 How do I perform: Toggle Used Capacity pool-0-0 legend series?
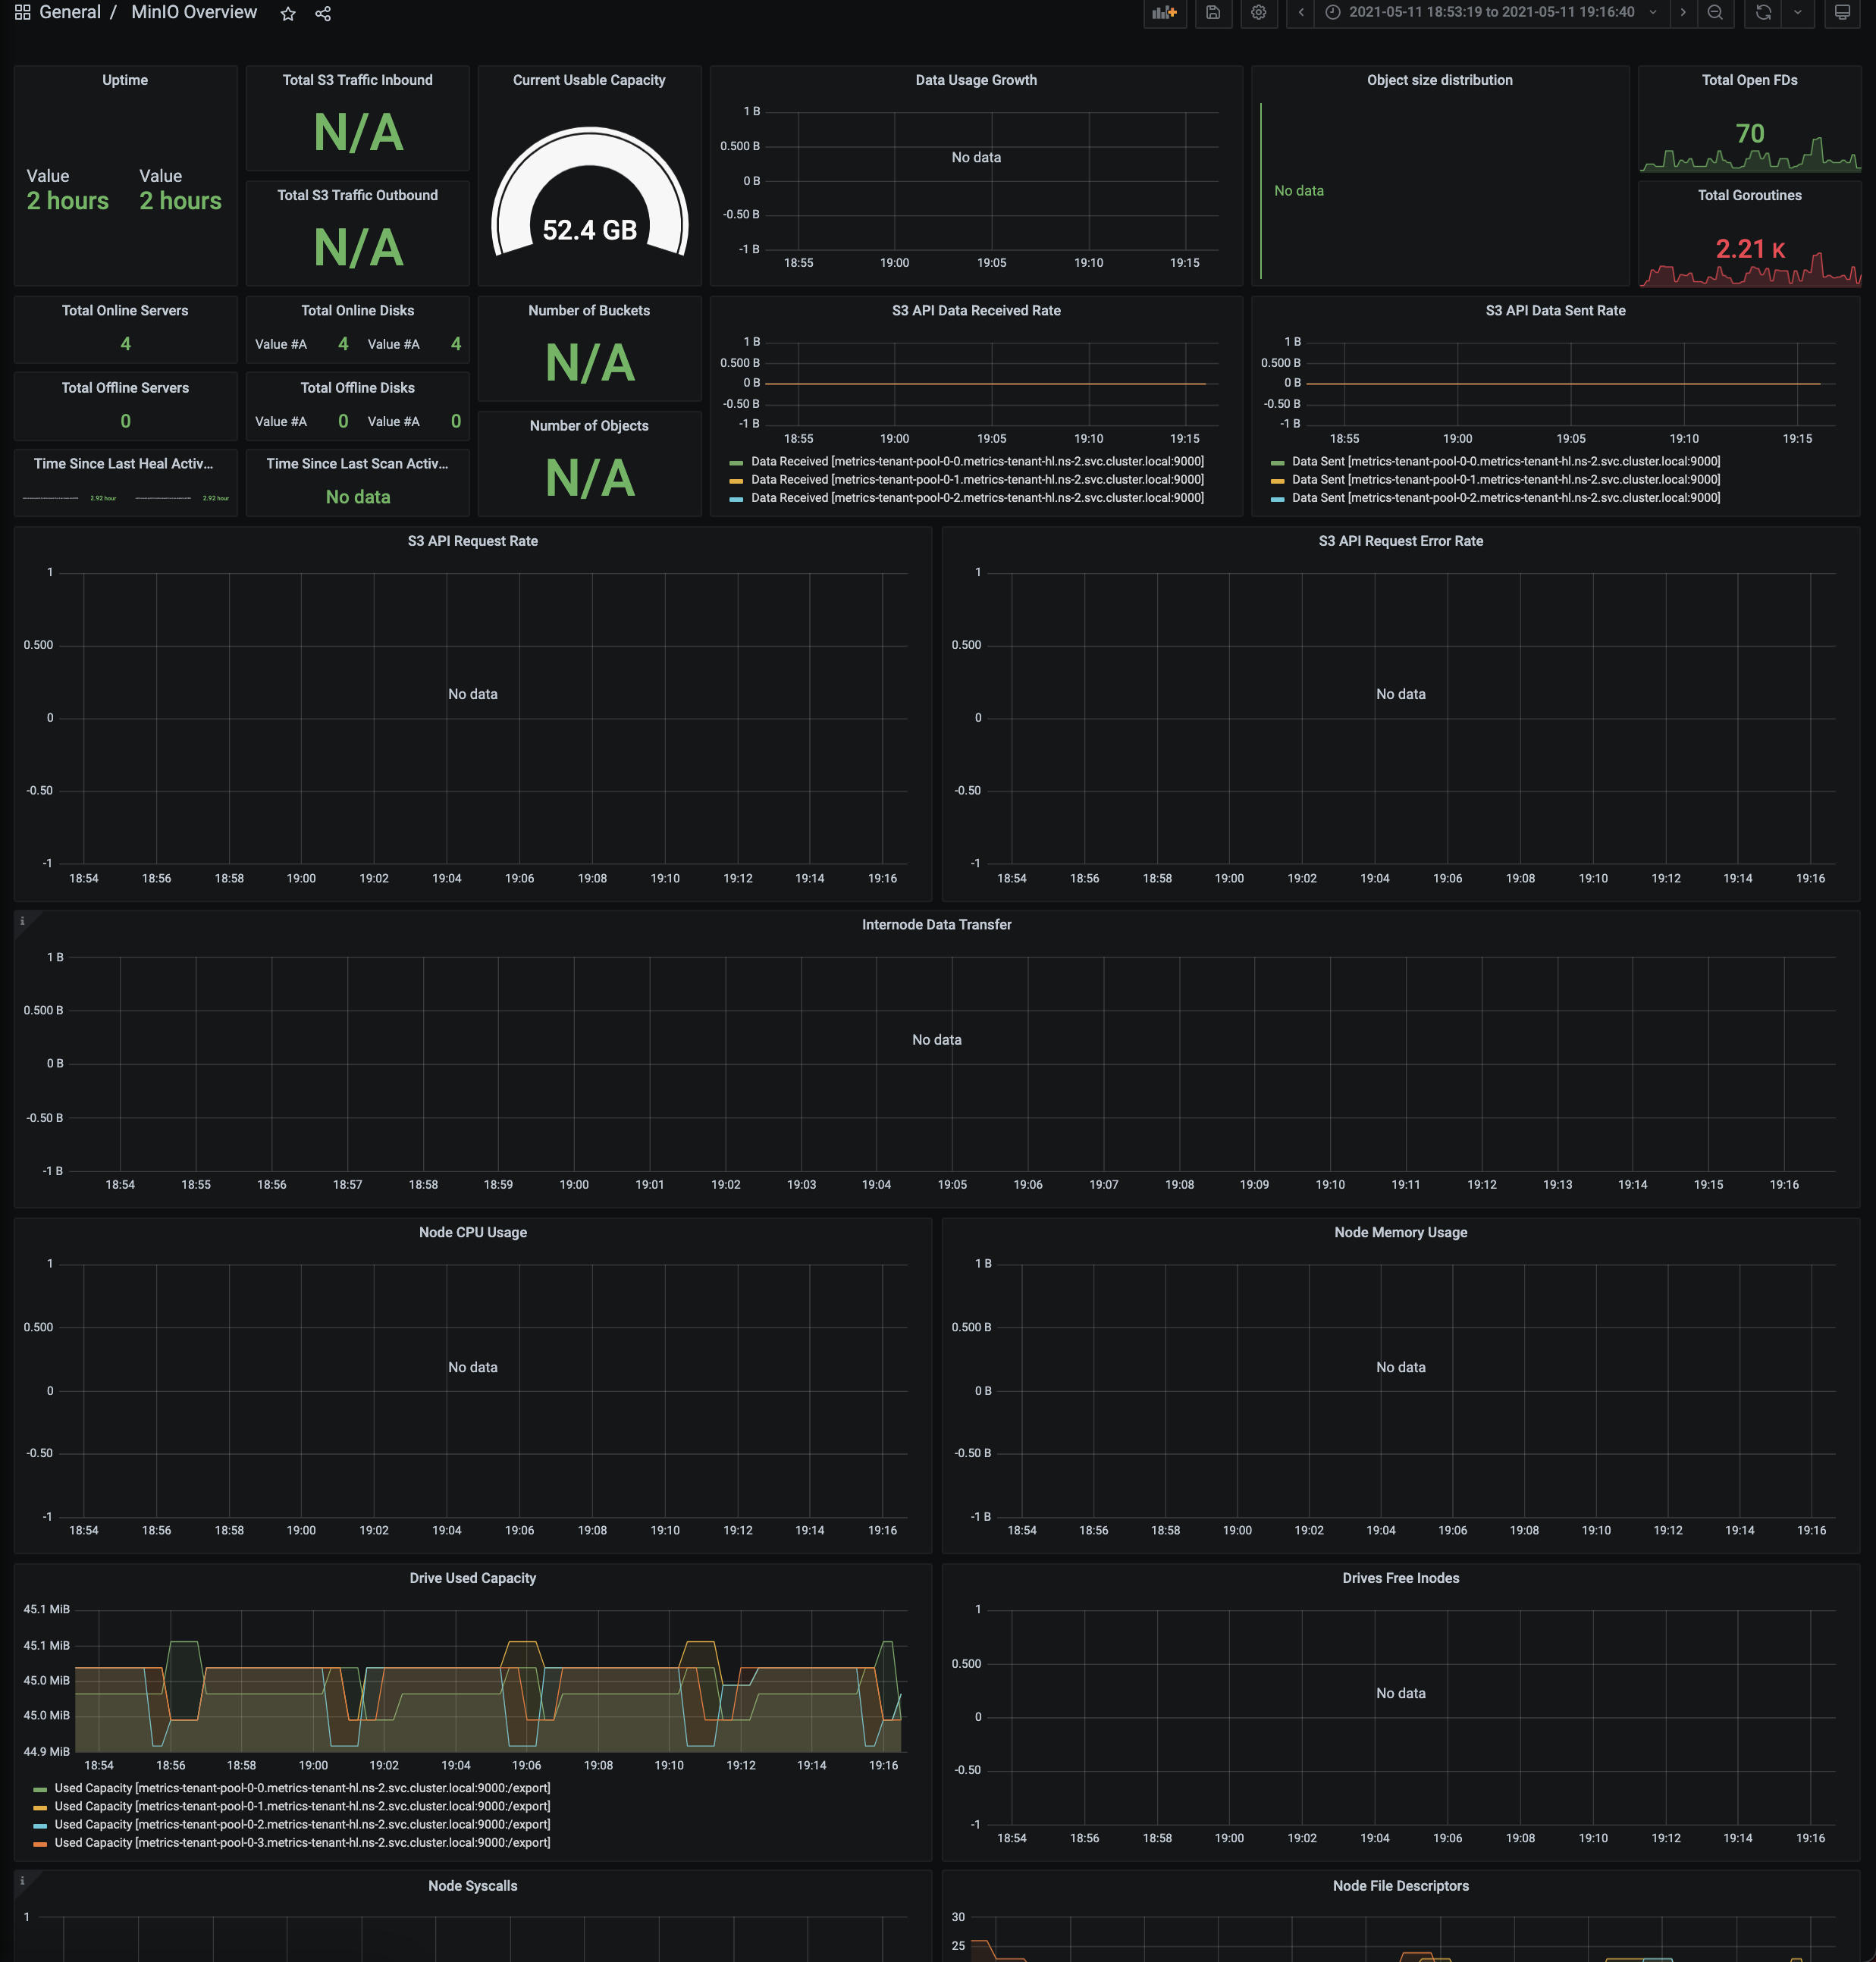click(x=302, y=1788)
